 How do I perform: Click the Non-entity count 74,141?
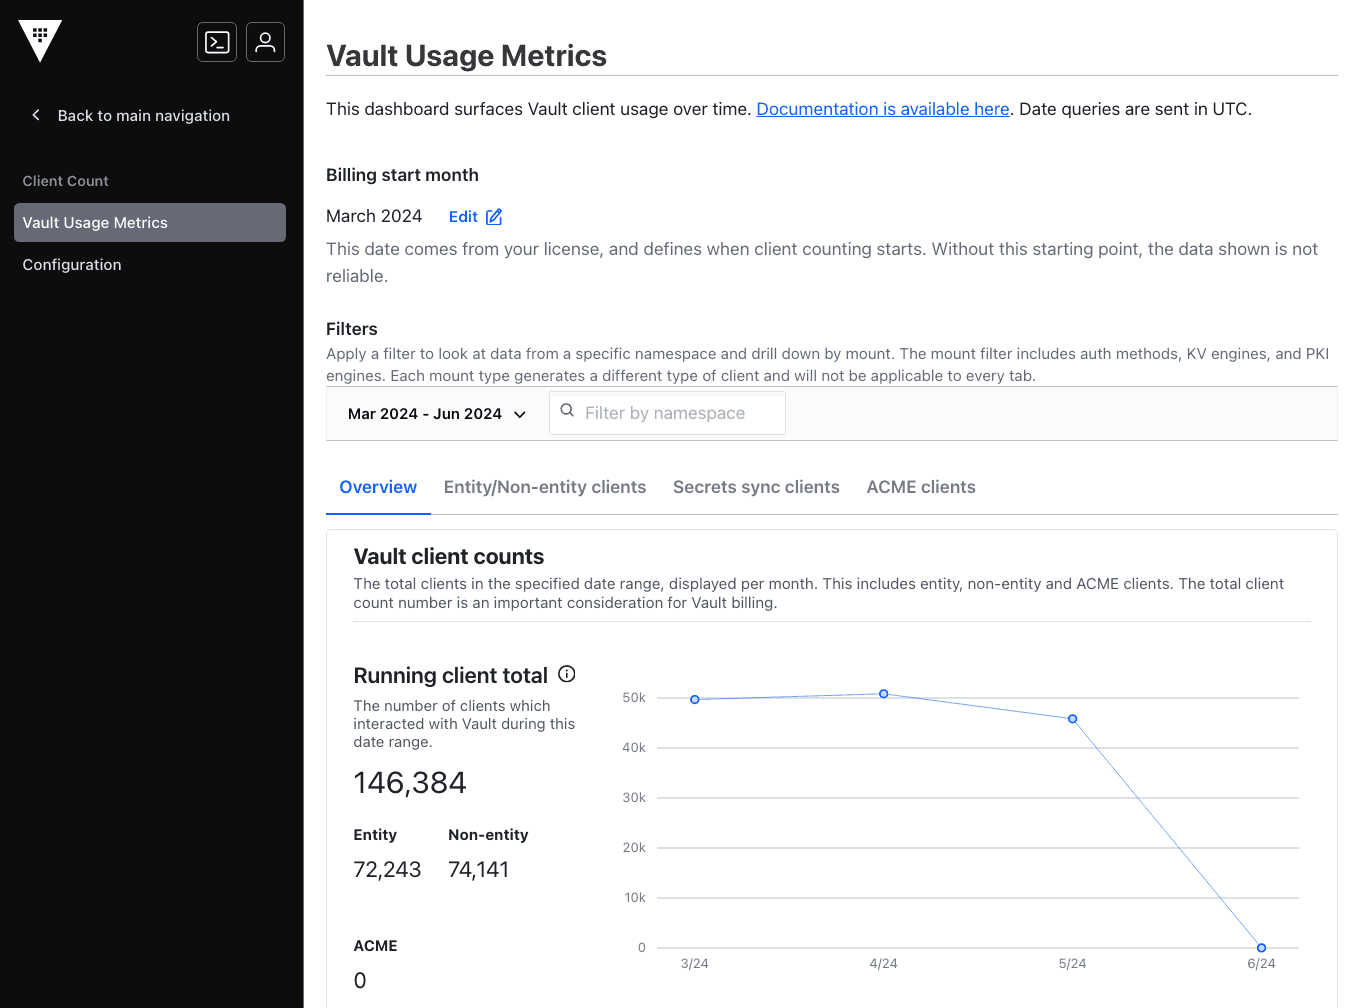(x=479, y=870)
